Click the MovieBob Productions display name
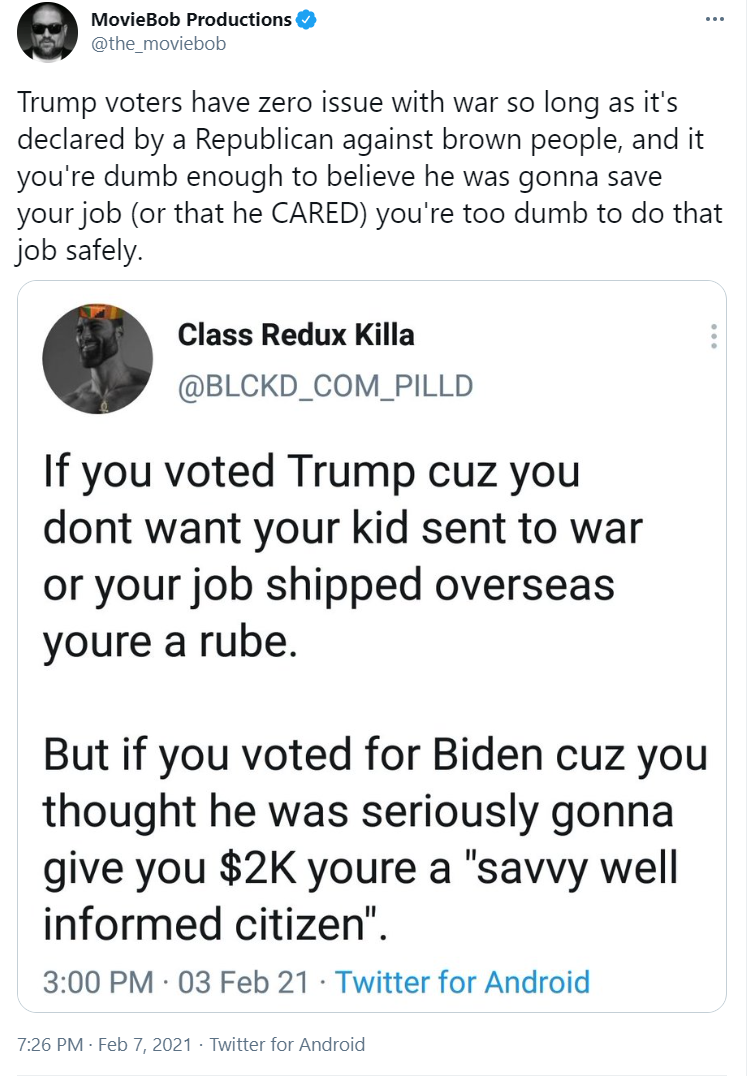This screenshot has height=1076, width=752. [191, 20]
